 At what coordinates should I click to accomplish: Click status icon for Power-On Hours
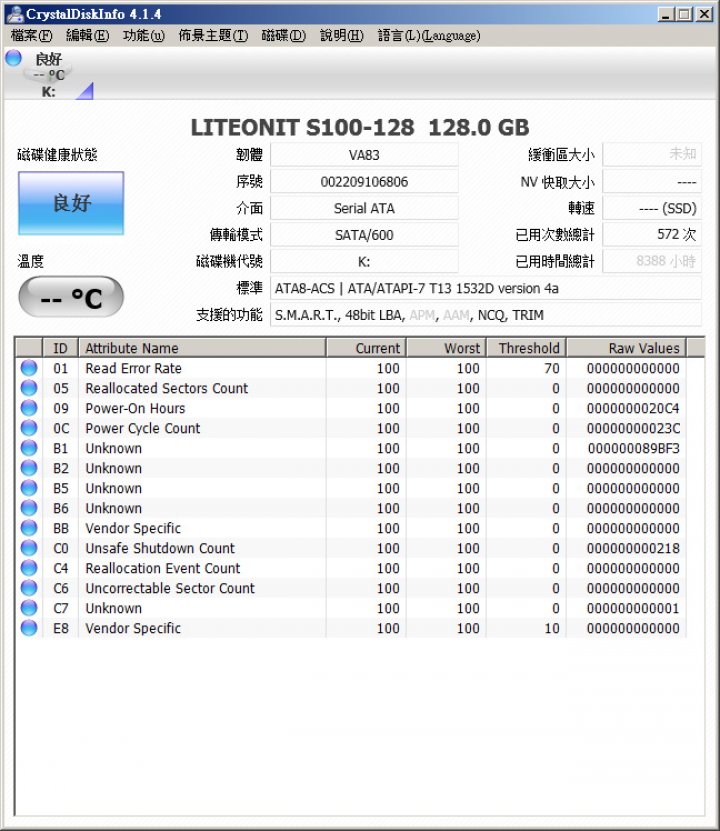point(29,408)
